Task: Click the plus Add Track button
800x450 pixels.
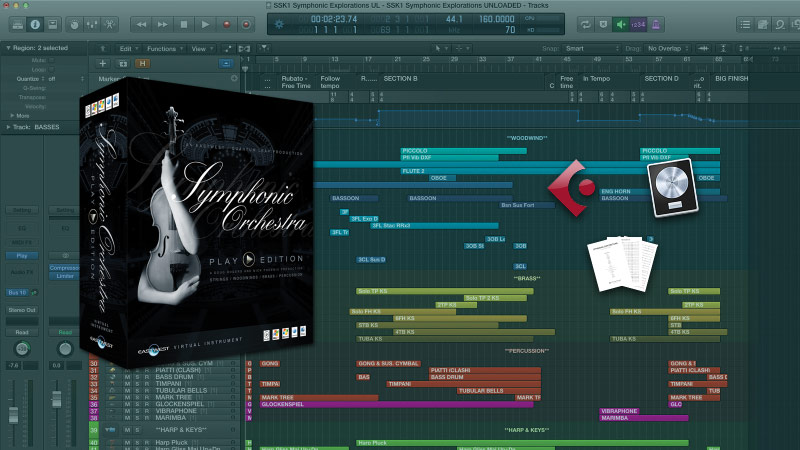Action: coord(103,63)
